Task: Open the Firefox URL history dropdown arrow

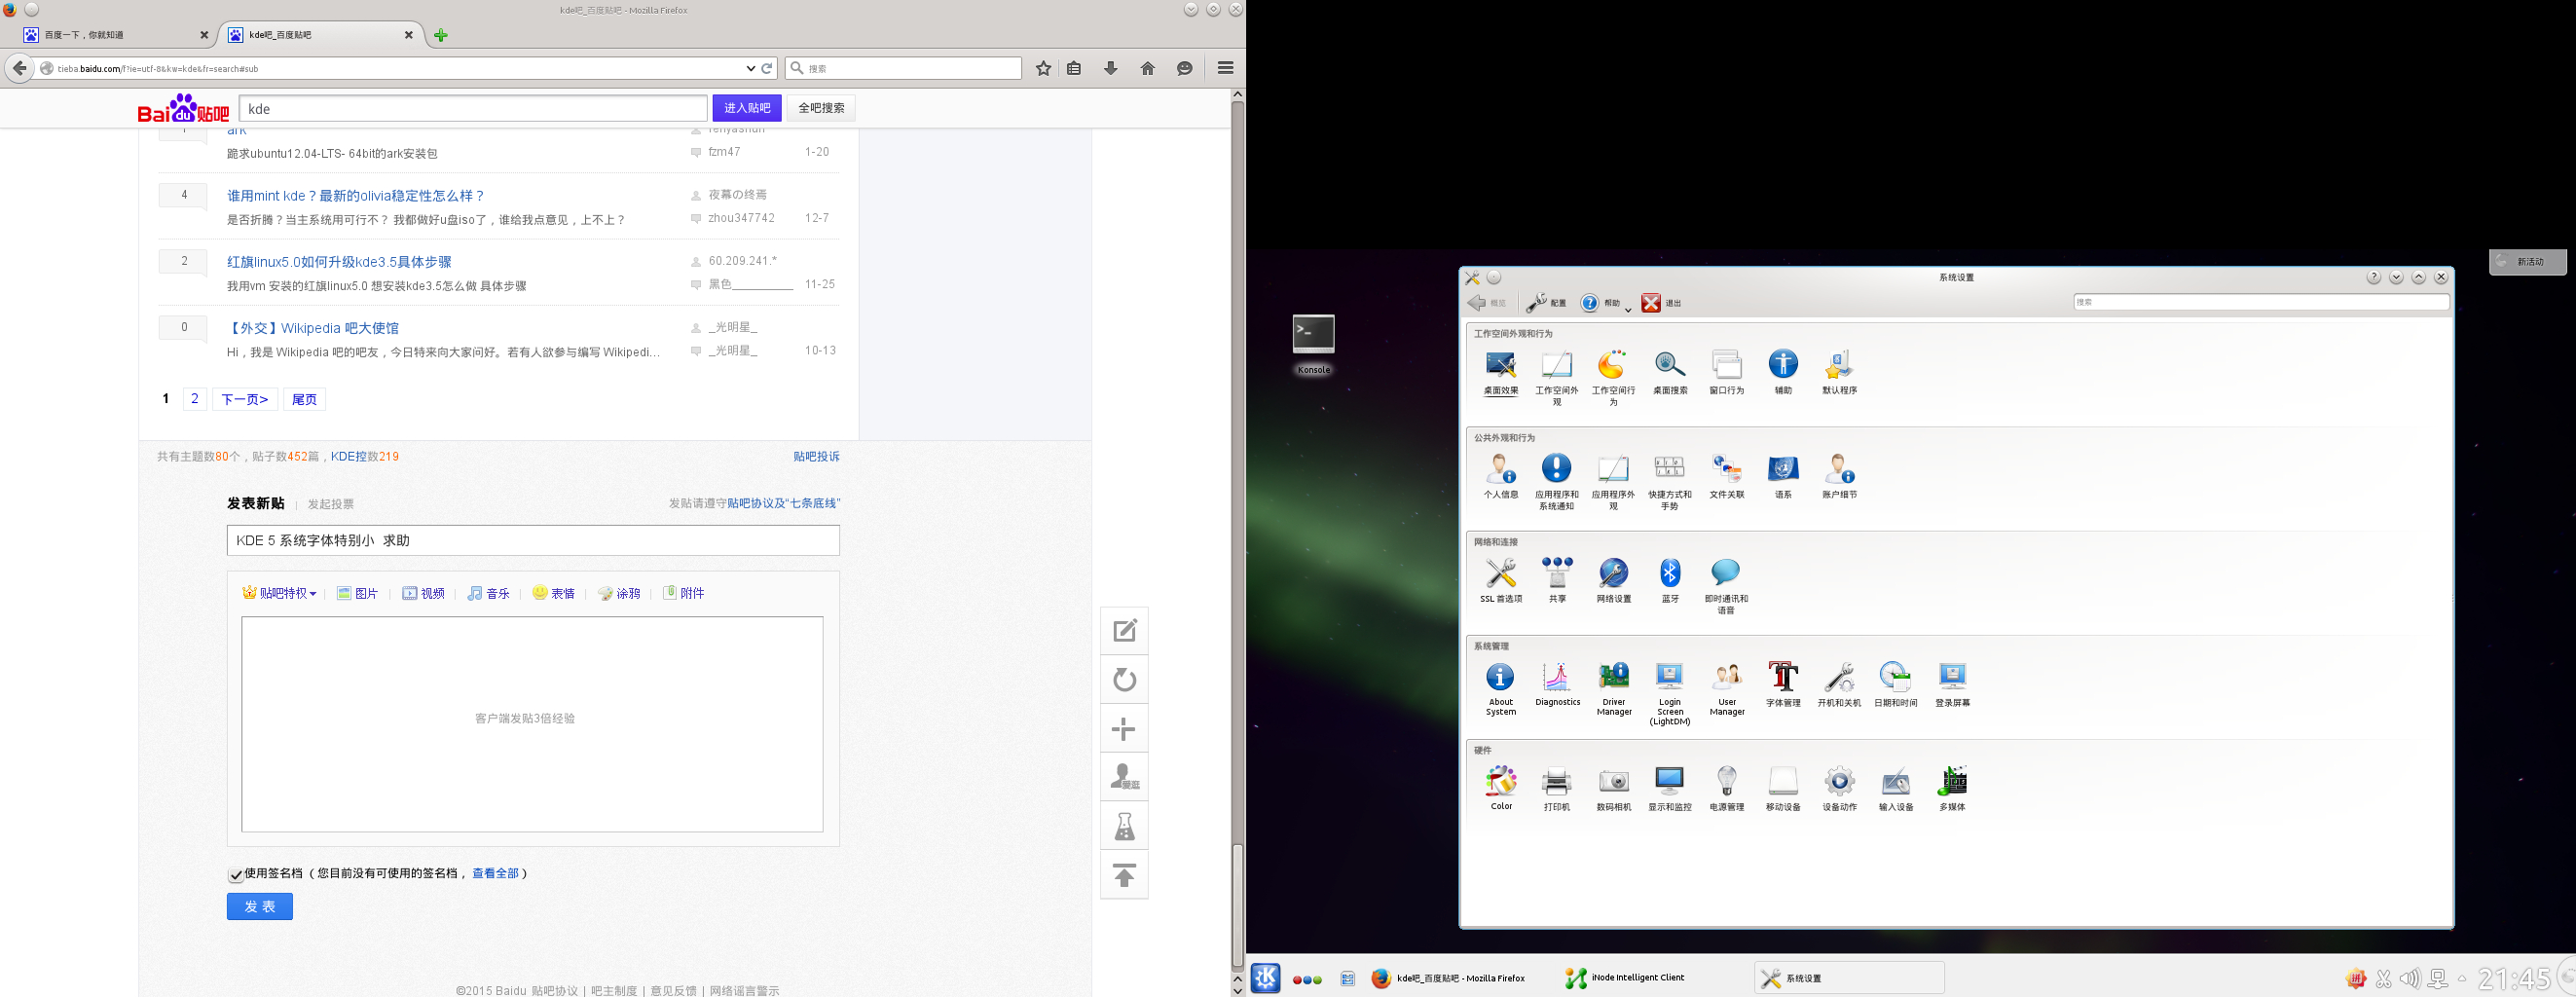Action: pos(750,68)
